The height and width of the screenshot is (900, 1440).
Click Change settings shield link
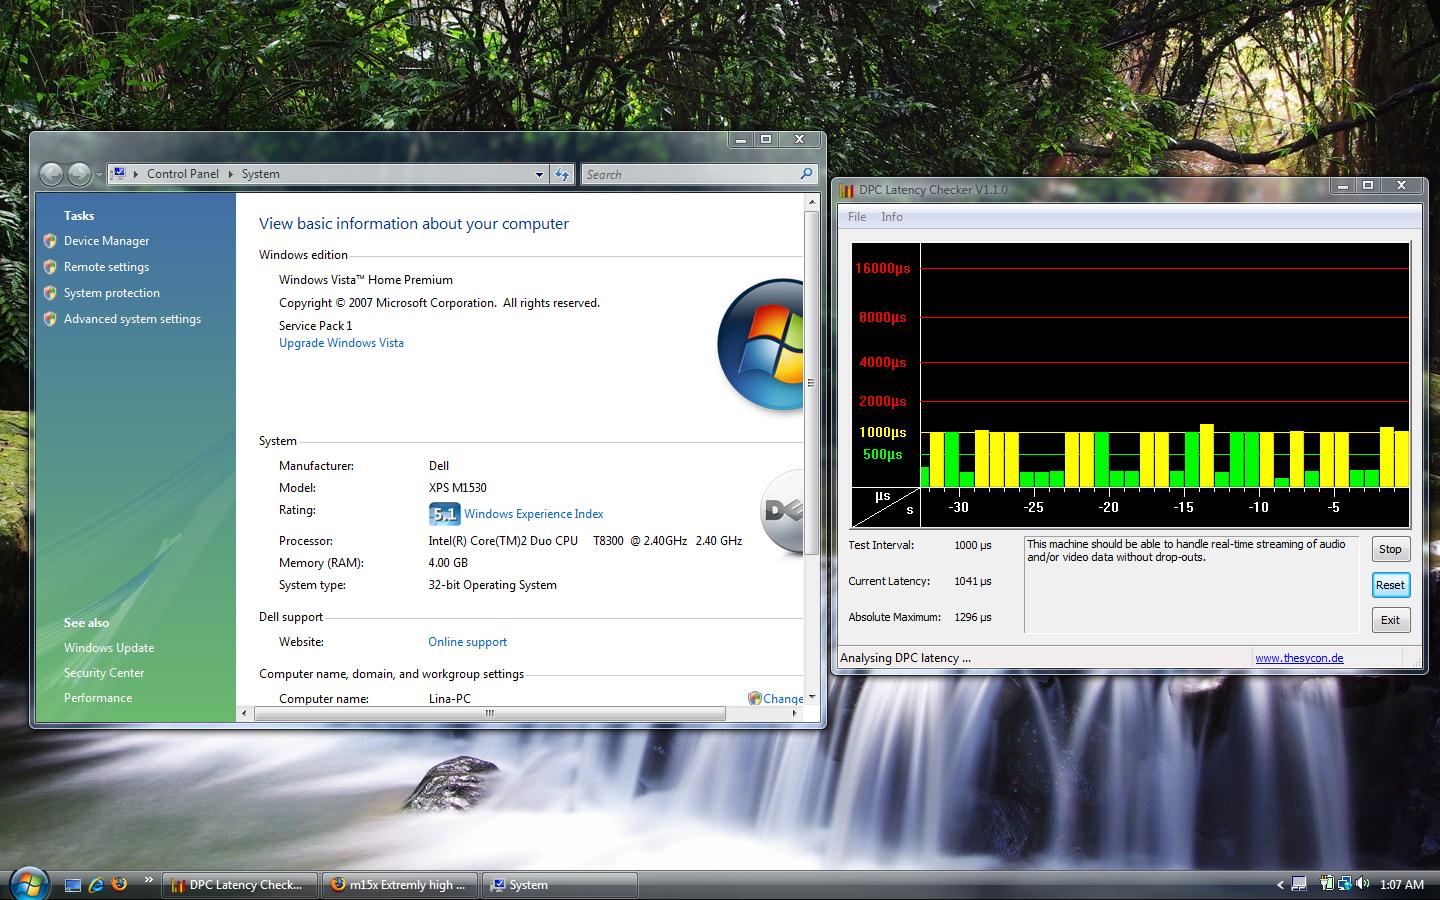click(x=775, y=698)
